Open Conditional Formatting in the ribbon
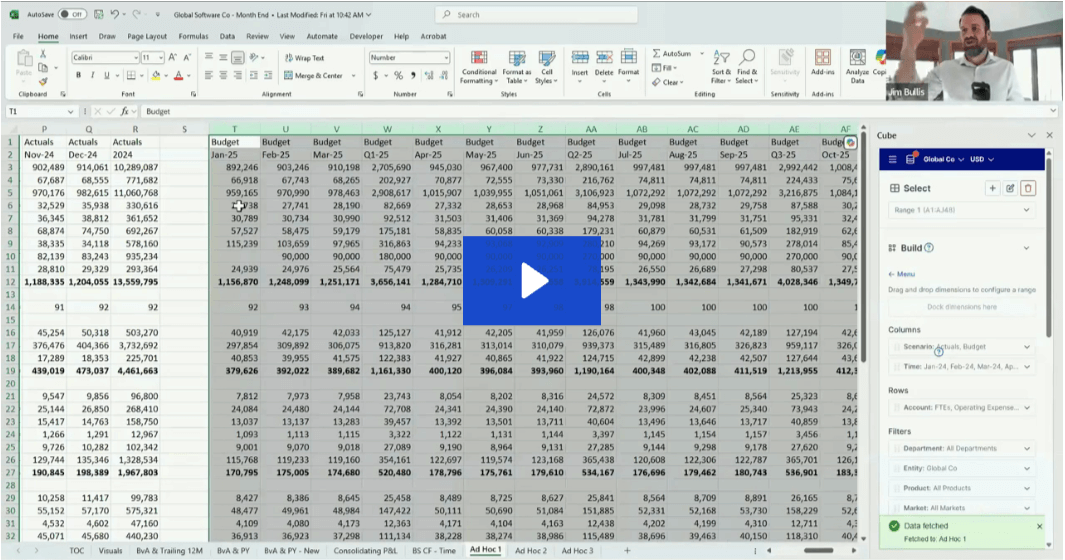1065x560 pixels. pyautogui.click(x=479, y=66)
